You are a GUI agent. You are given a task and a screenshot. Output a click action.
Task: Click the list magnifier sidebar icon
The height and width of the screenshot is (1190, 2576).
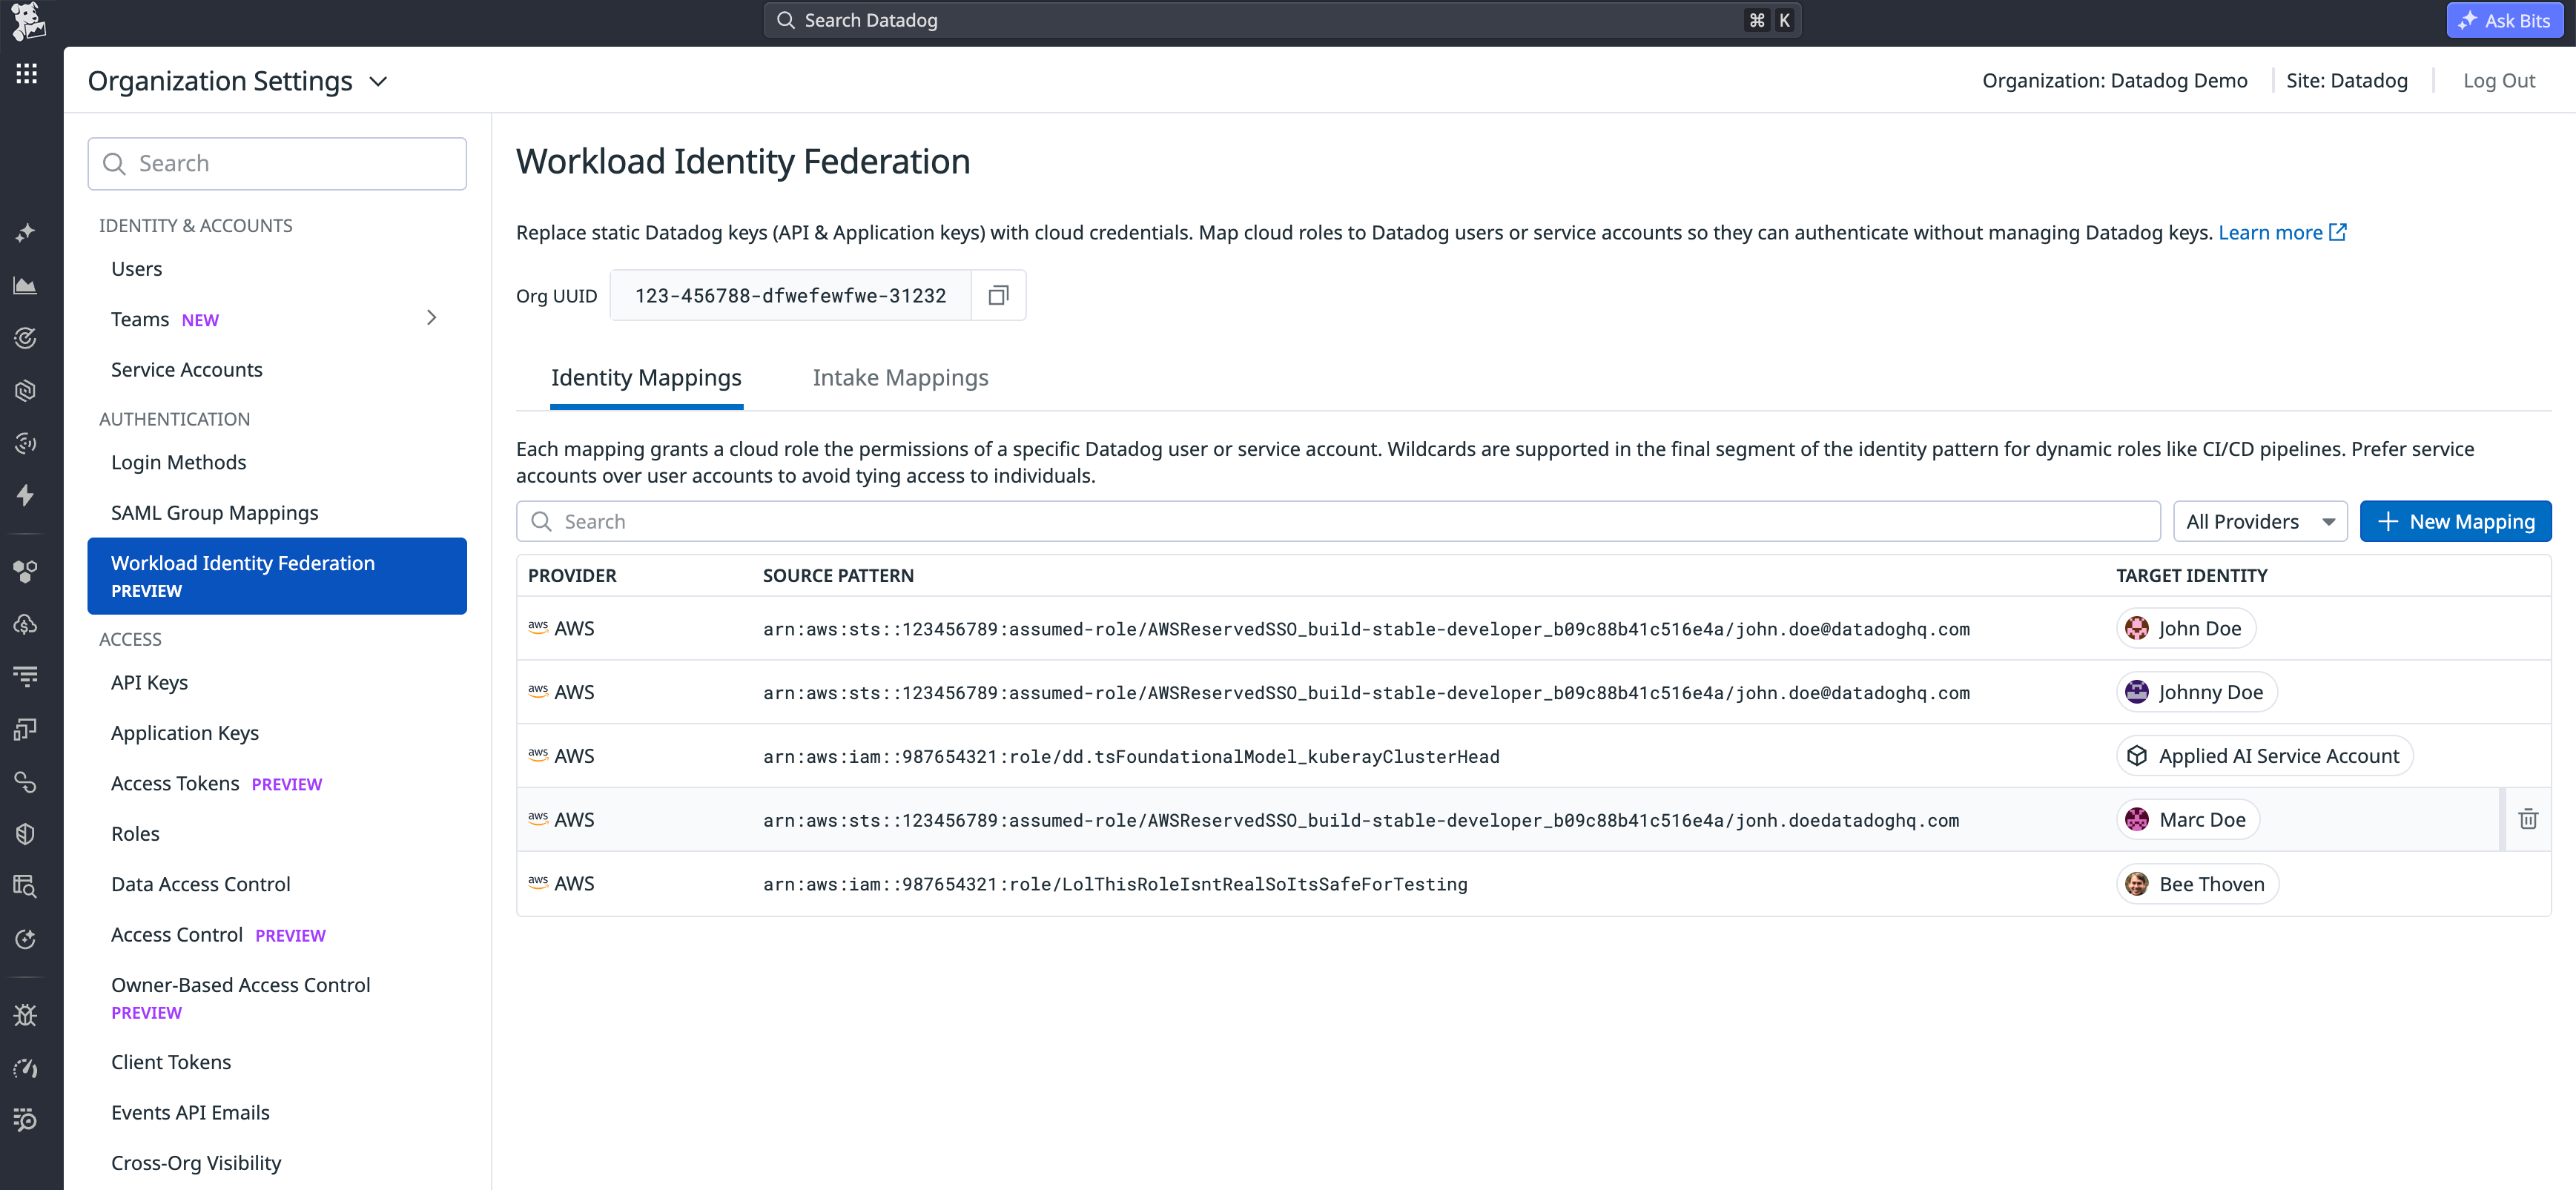coord(25,1119)
